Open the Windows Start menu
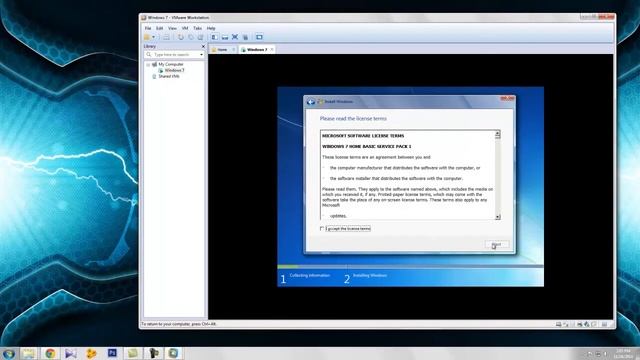The width and height of the screenshot is (640, 360). click(x=9, y=353)
